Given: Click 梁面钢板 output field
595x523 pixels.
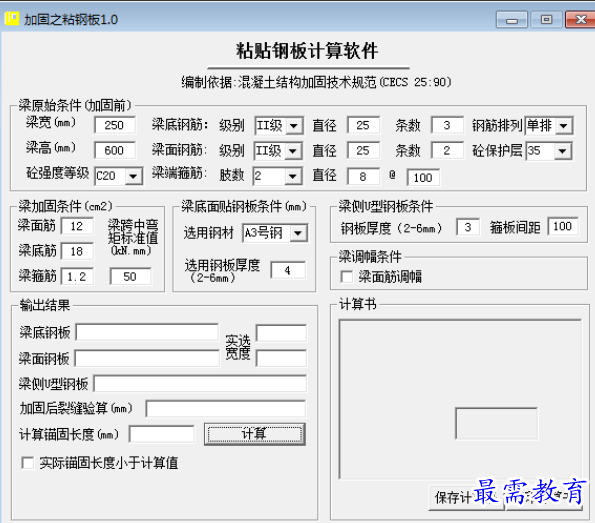Looking at the screenshot, I should 147,358.
